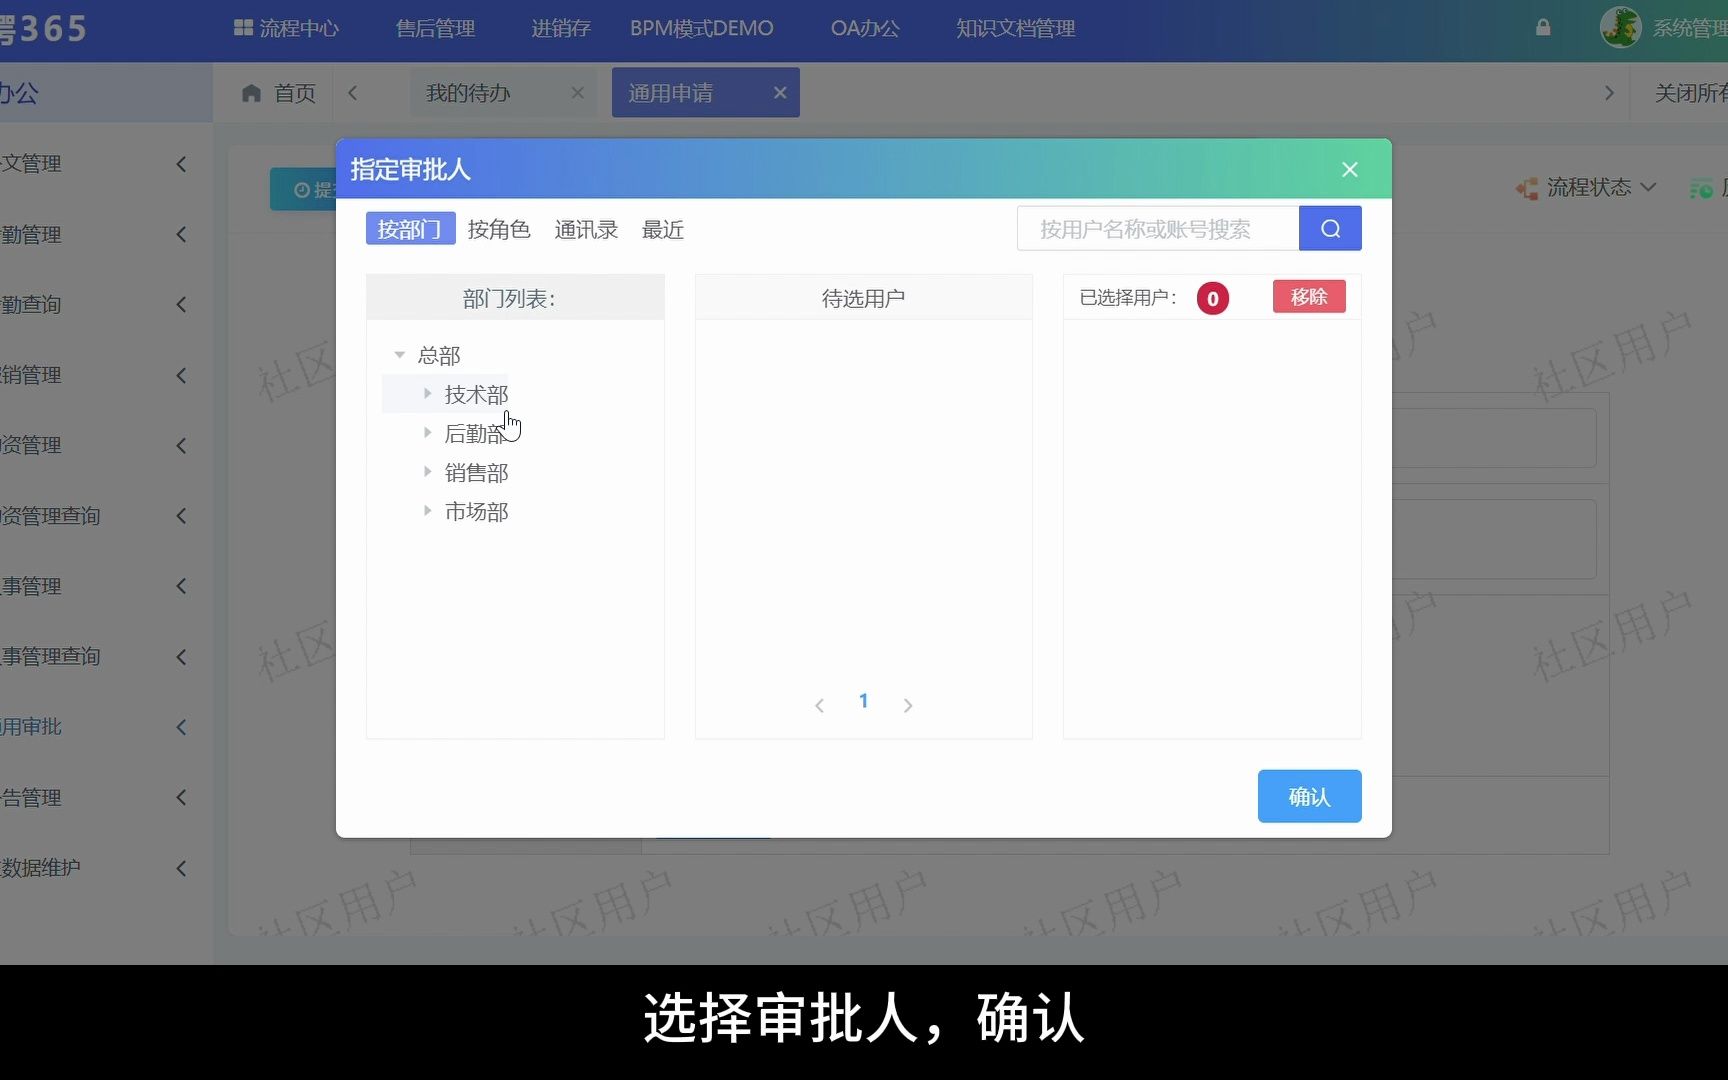Click the 流程状态 flowchart icon
This screenshot has height=1080, width=1728.
(x=1527, y=188)
